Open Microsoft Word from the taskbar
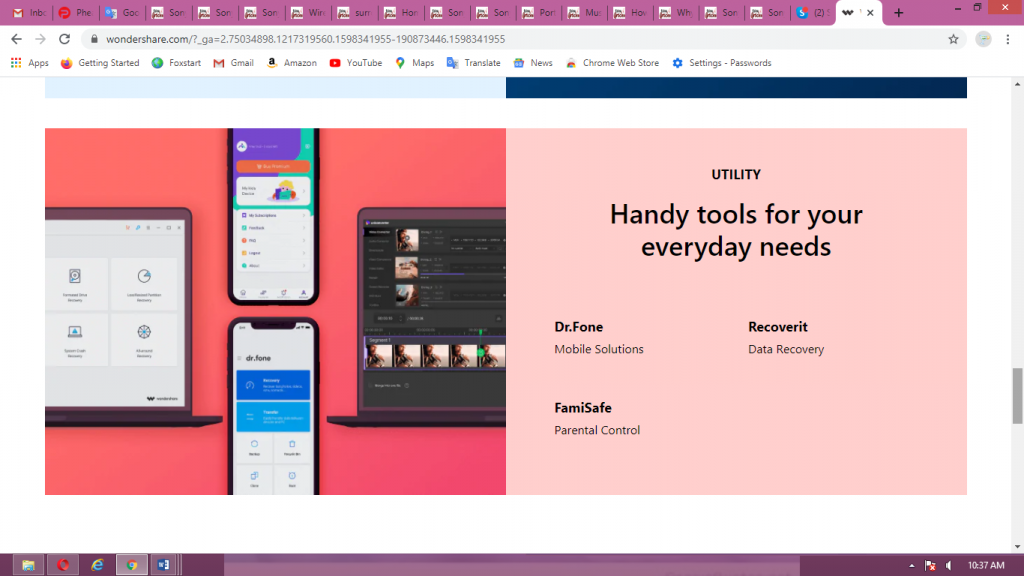 pos(162,565)
